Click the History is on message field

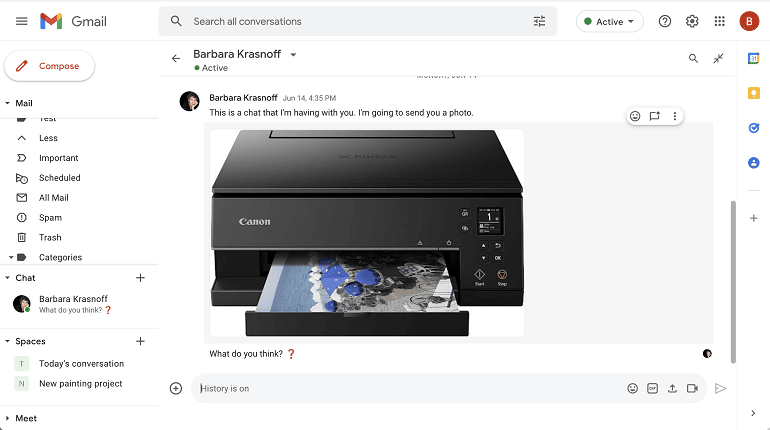point(400,388)
